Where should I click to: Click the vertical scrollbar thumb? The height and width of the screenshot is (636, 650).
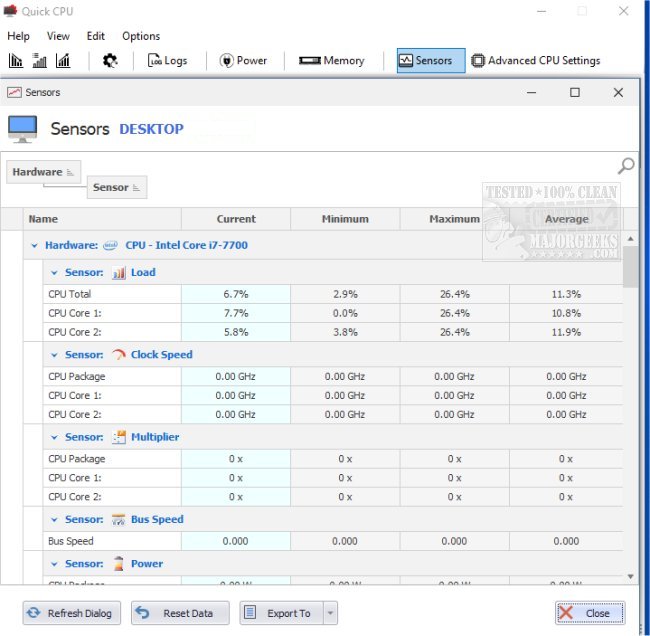(x=631, y=267)
